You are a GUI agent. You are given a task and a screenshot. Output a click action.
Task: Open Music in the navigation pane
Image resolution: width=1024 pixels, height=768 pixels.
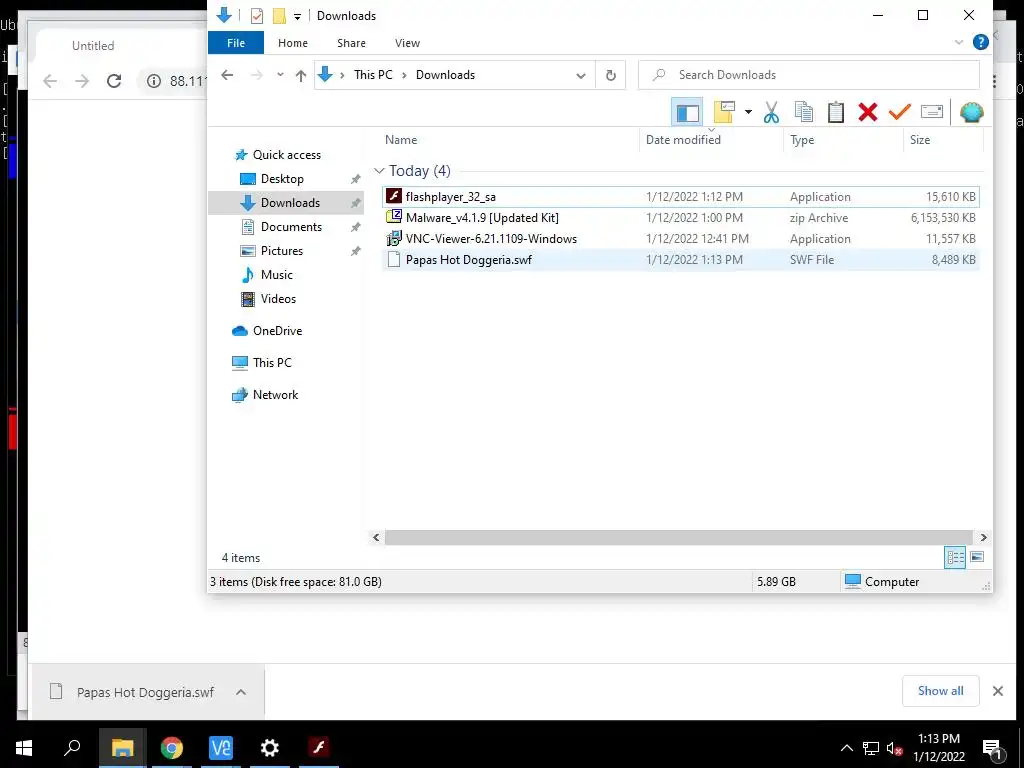point(276,276)
